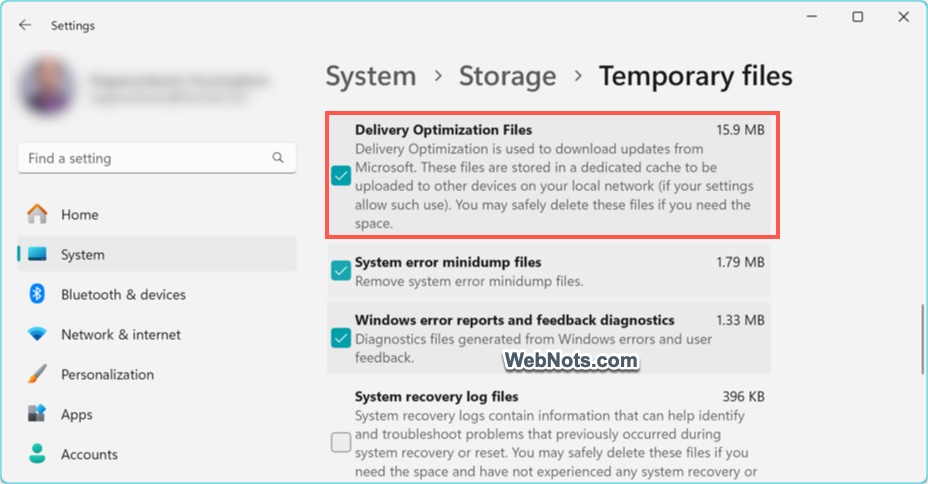The height and width of the screenshot is (484, 928).
Task: Click the back arrow in Settings
Action: (x=25, y=25)
